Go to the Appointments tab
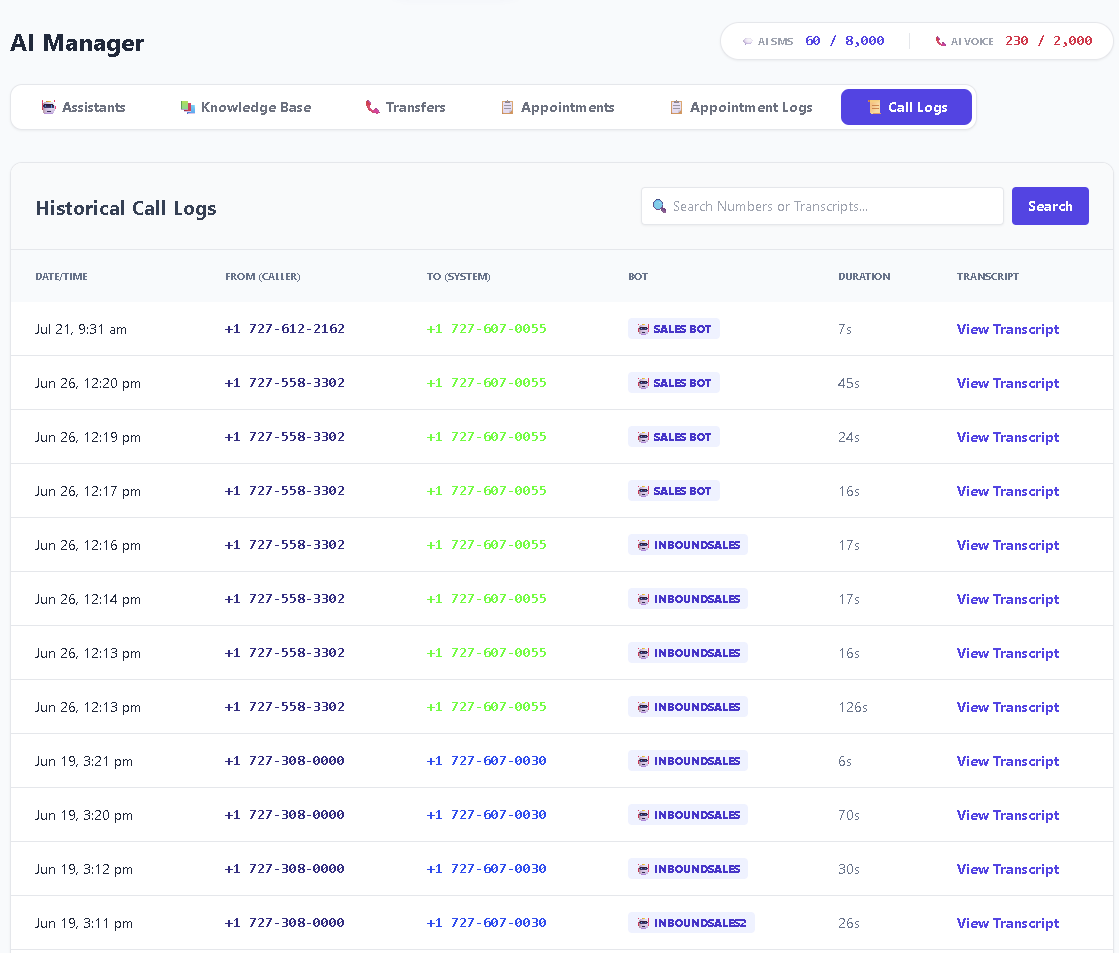Image resolution: width=1119 pixels, height=953 pixels. click(x=557, y=107)
